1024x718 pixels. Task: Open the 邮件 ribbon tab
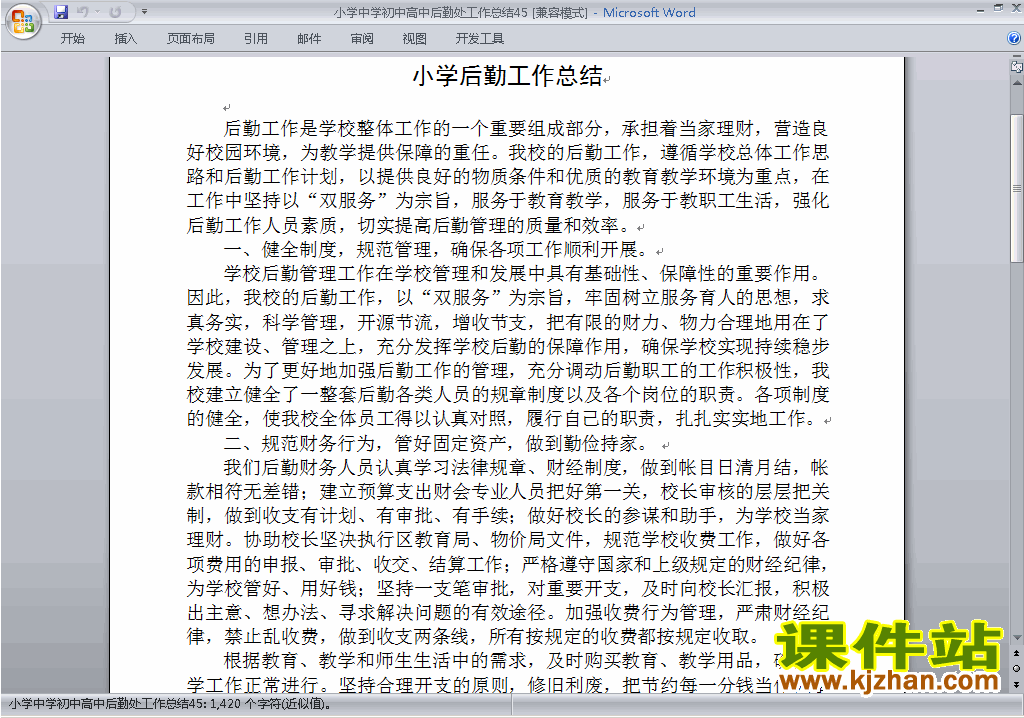tap(309, 39)
